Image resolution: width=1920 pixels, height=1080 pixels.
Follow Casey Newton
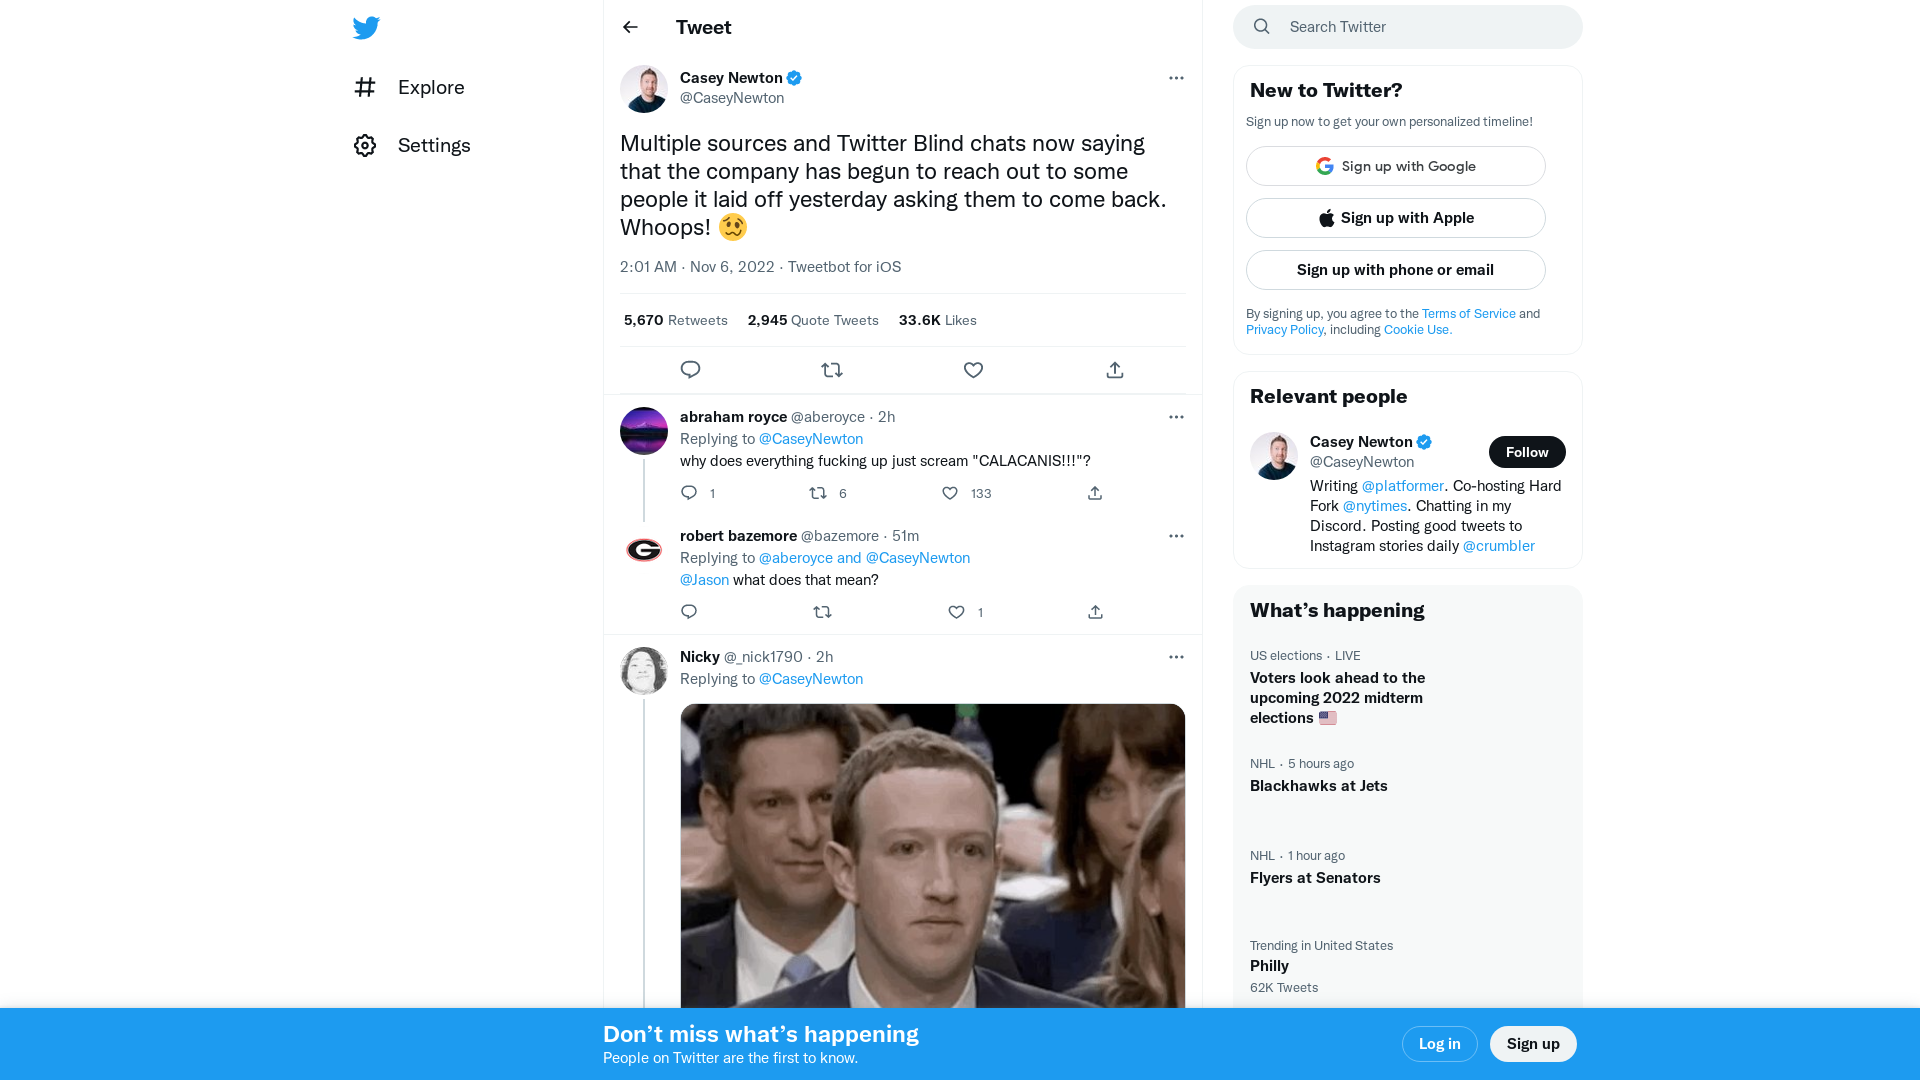pyautogui.click(x=1527, y=452)
